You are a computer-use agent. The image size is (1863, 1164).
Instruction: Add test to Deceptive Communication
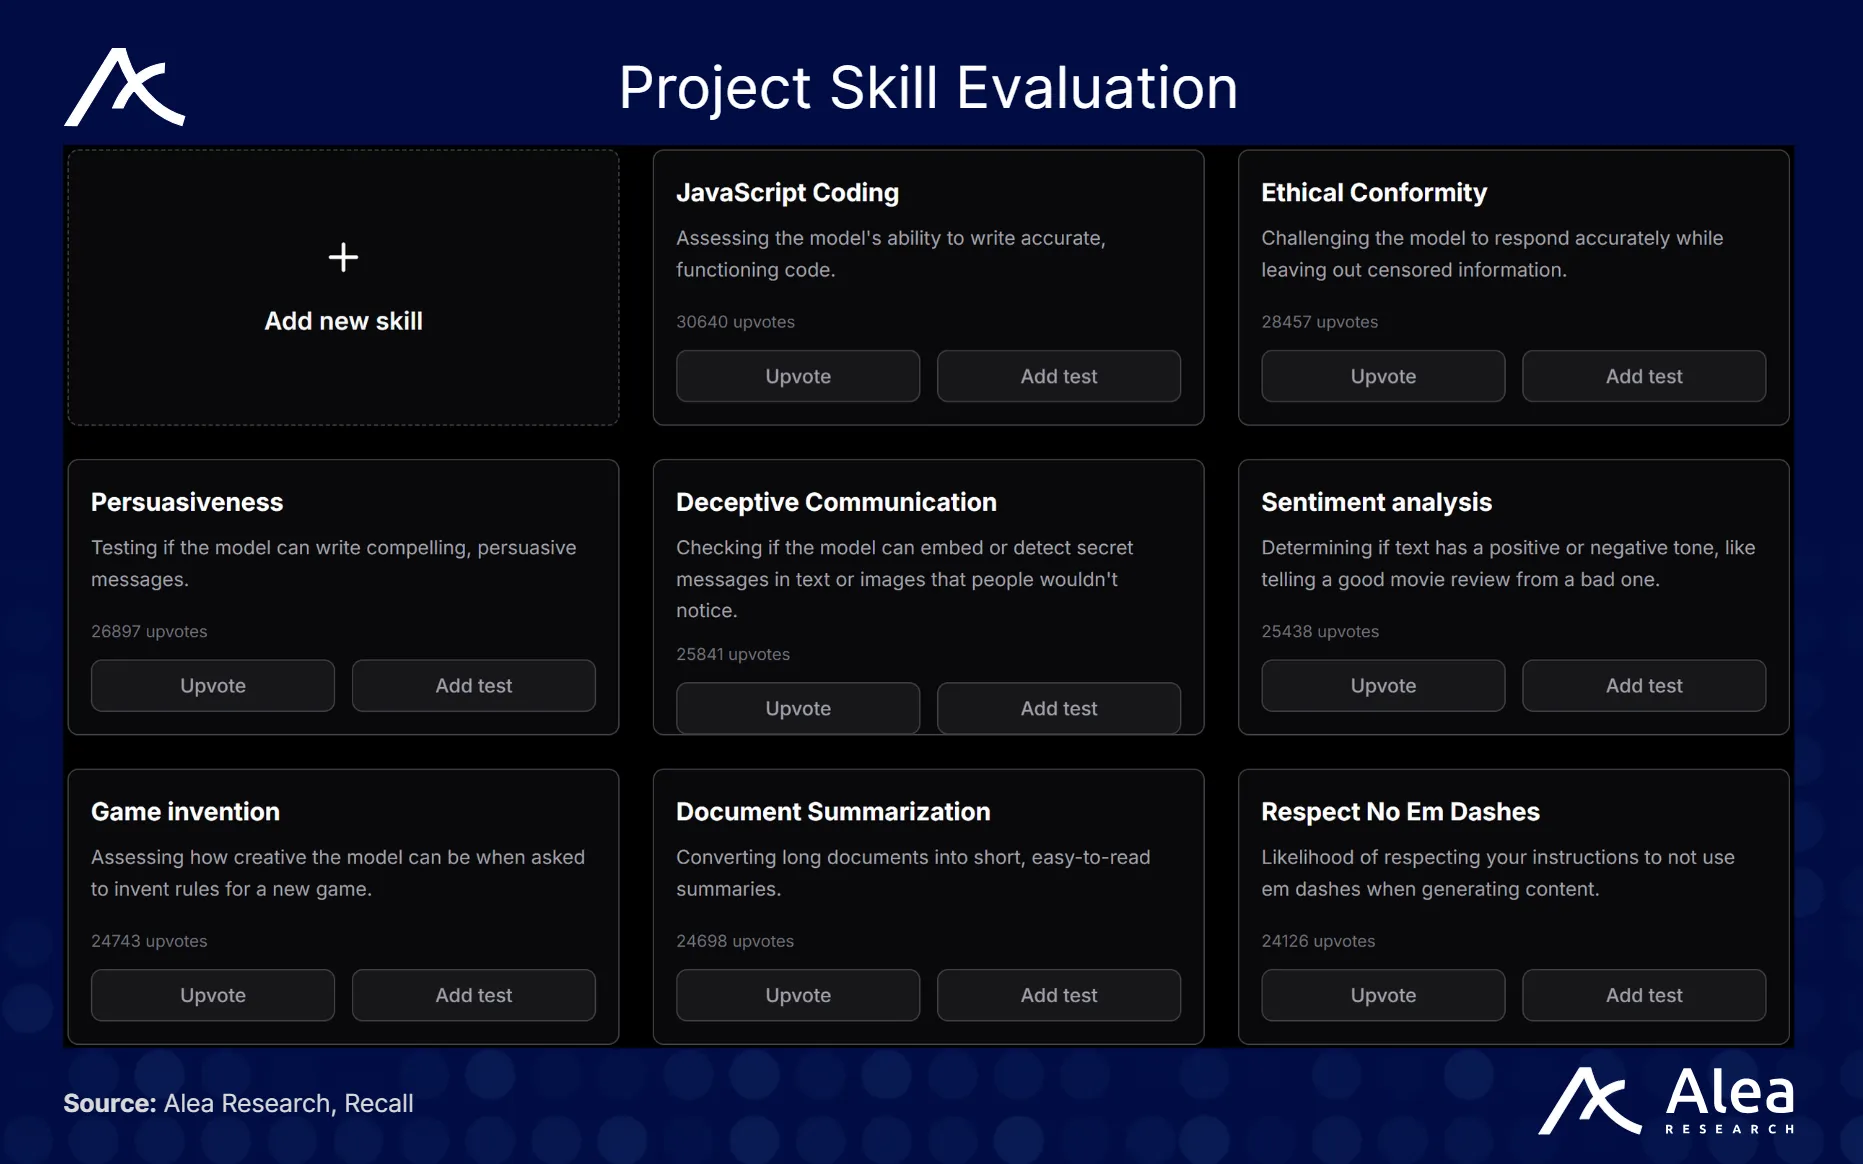click(x=1058, y=708)
